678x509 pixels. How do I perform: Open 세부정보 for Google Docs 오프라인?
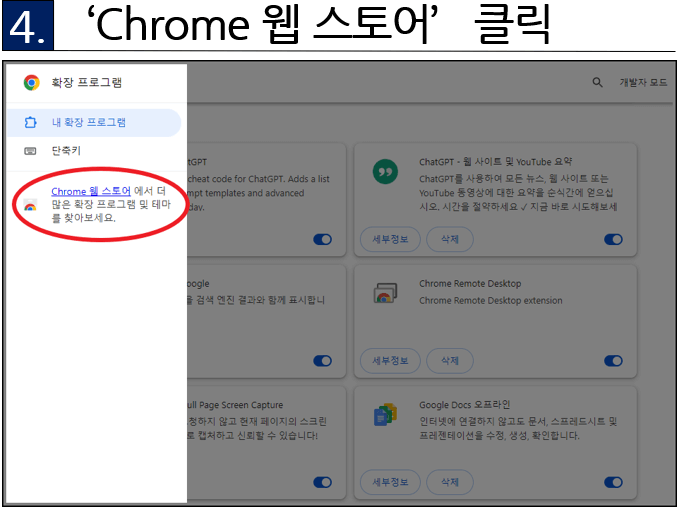click(x=390, y=482)
